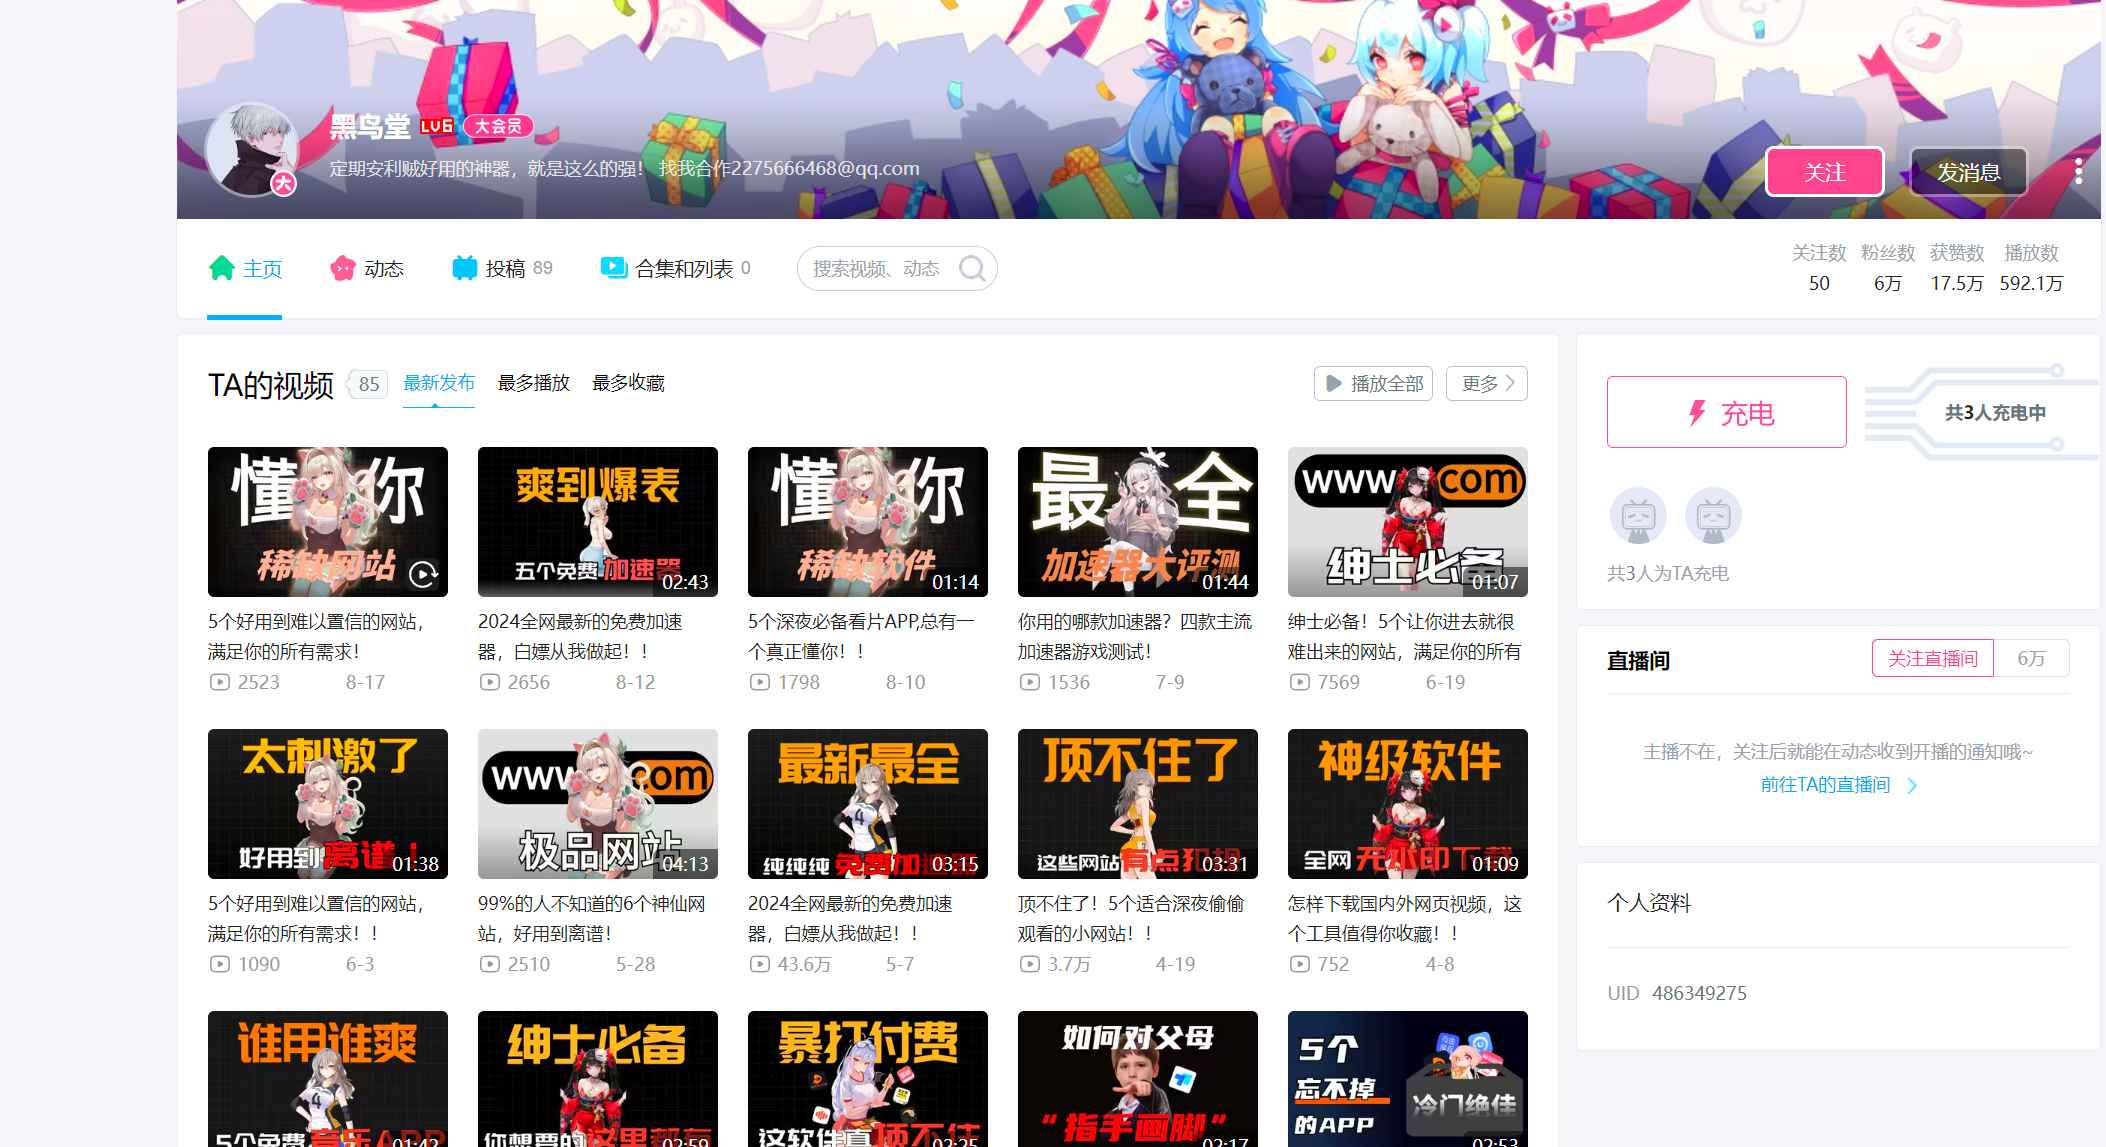Viewport: 2106px width, 1147px height.
Task: Click the 大会员 badge
Action: click(x=498, y=126)
